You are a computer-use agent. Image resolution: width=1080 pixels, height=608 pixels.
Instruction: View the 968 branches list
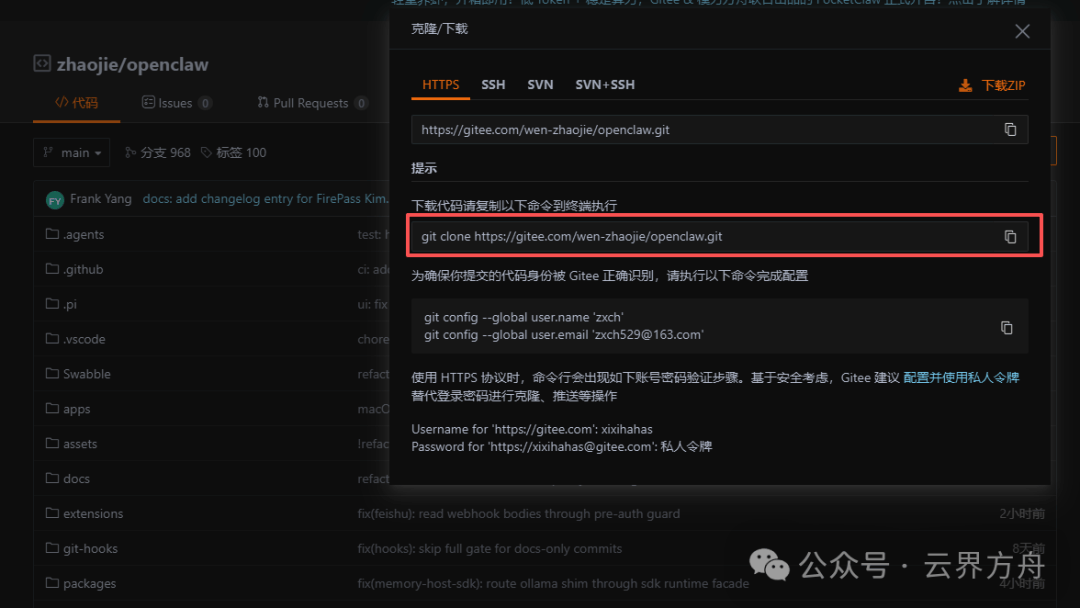click(158, 153)
